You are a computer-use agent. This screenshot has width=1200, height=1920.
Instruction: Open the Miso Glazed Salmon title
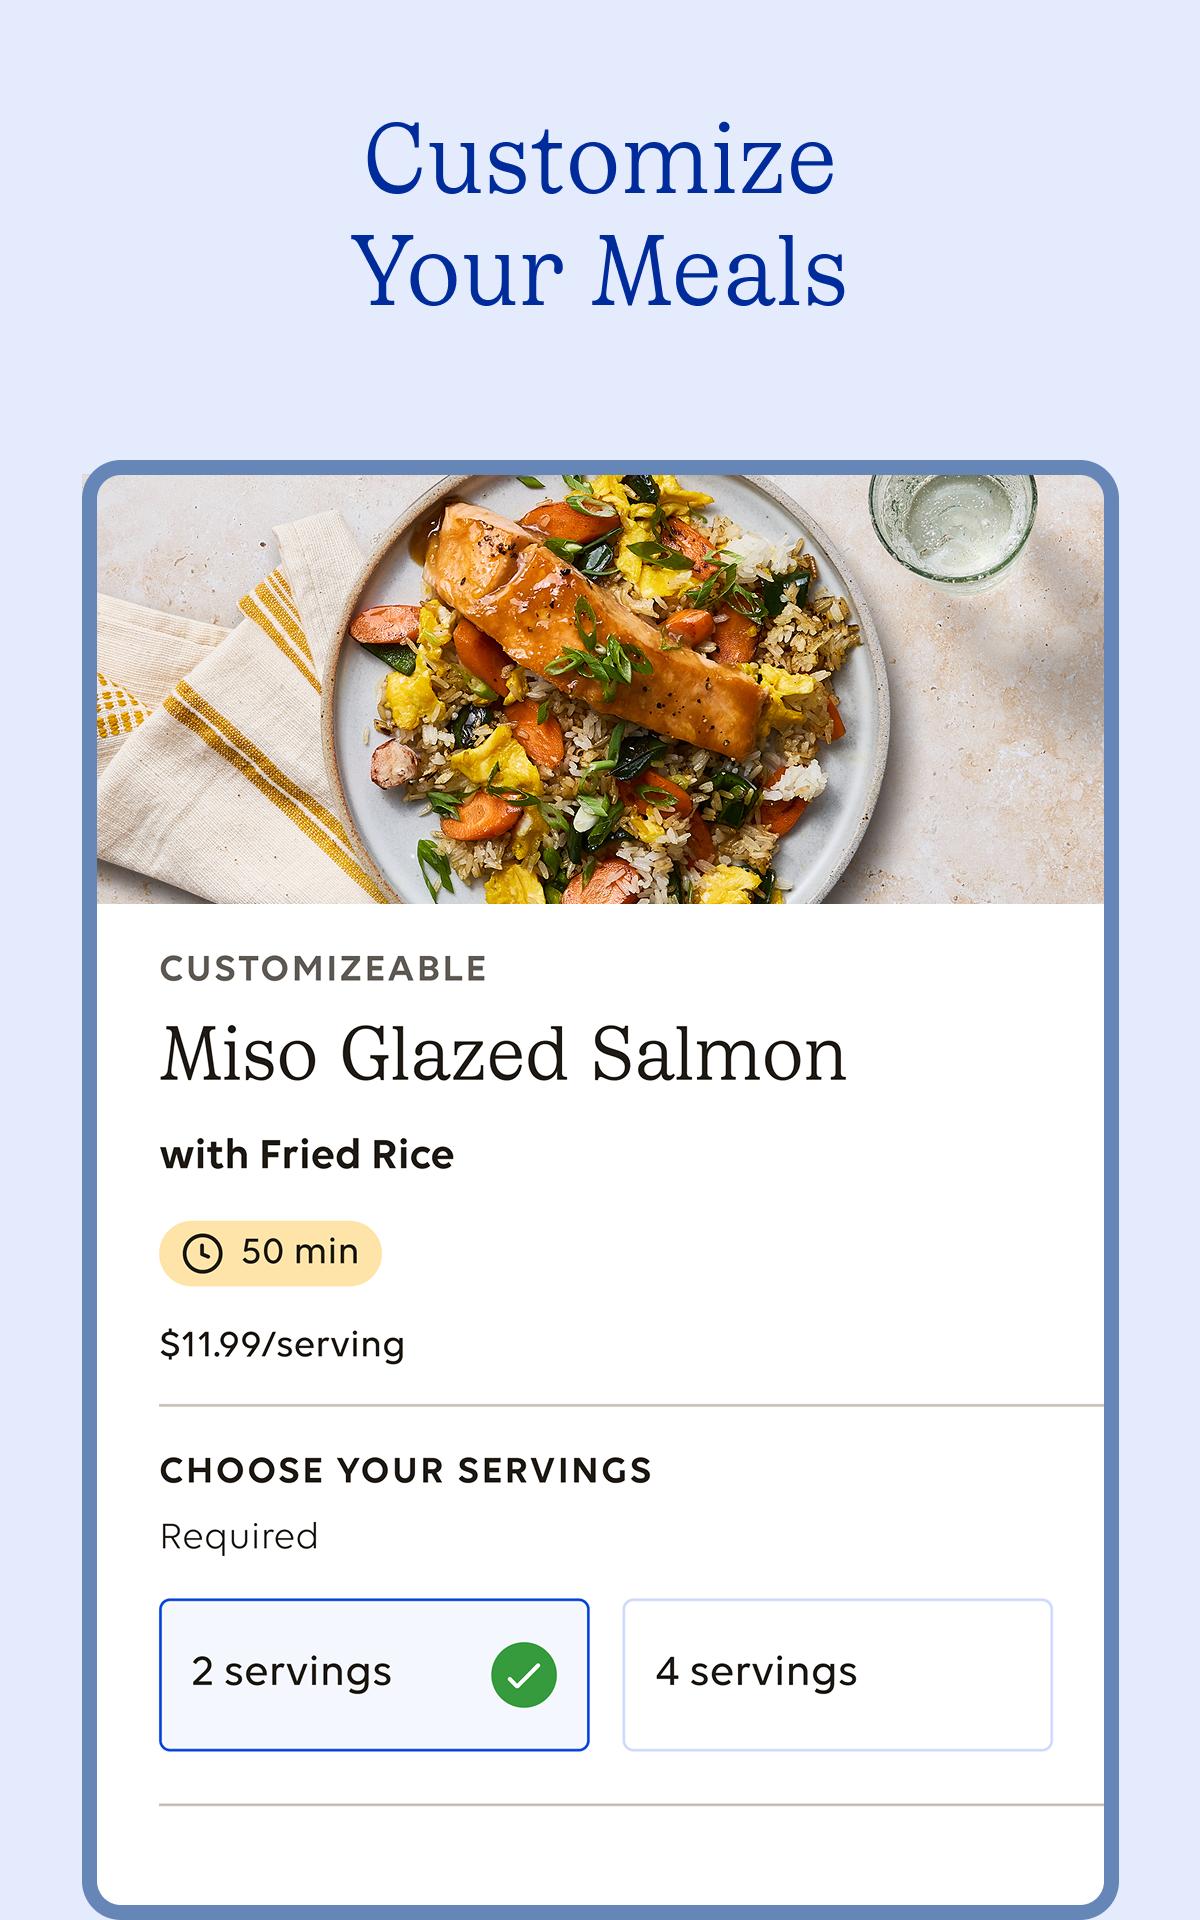[x=503, y=1054]
